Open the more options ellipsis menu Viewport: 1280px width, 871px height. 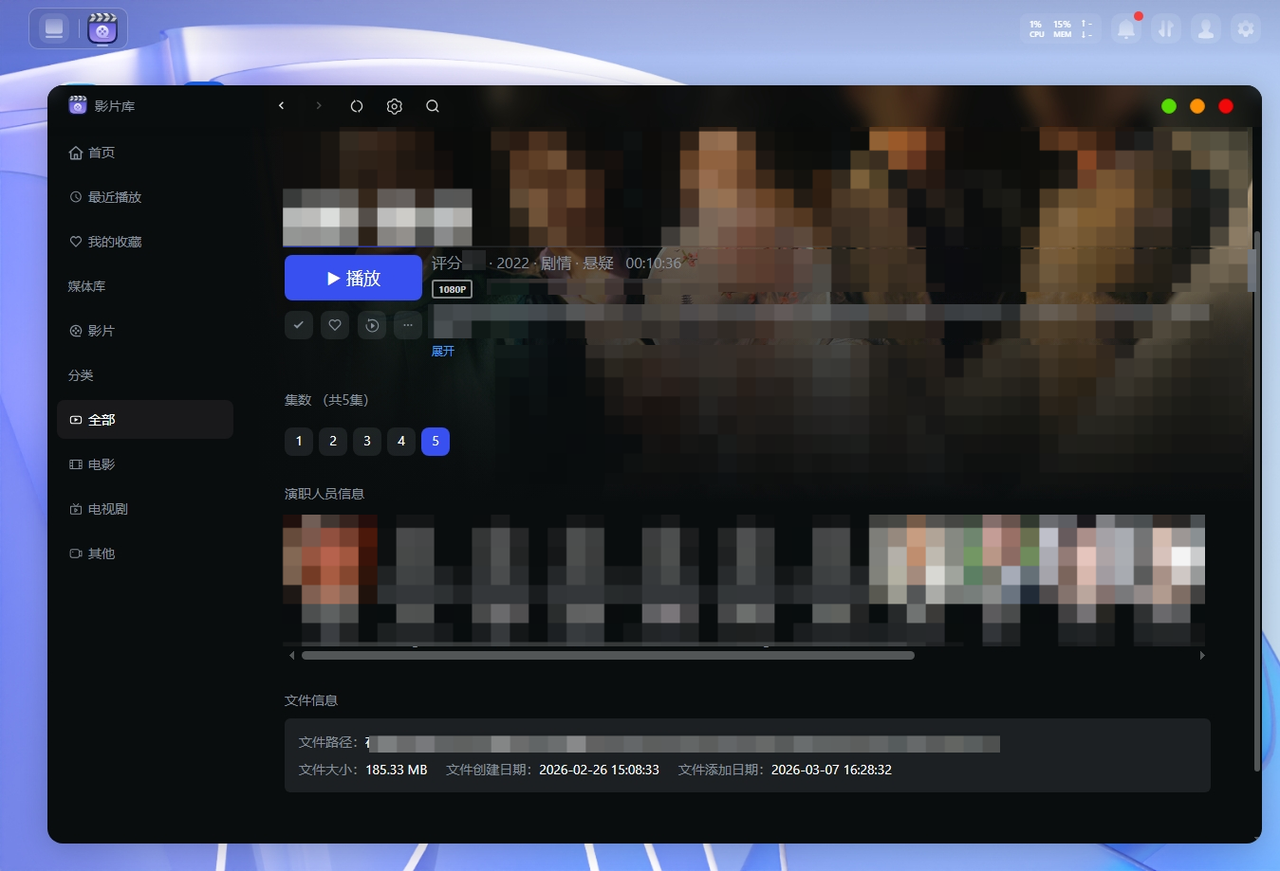tap(408, 325)
